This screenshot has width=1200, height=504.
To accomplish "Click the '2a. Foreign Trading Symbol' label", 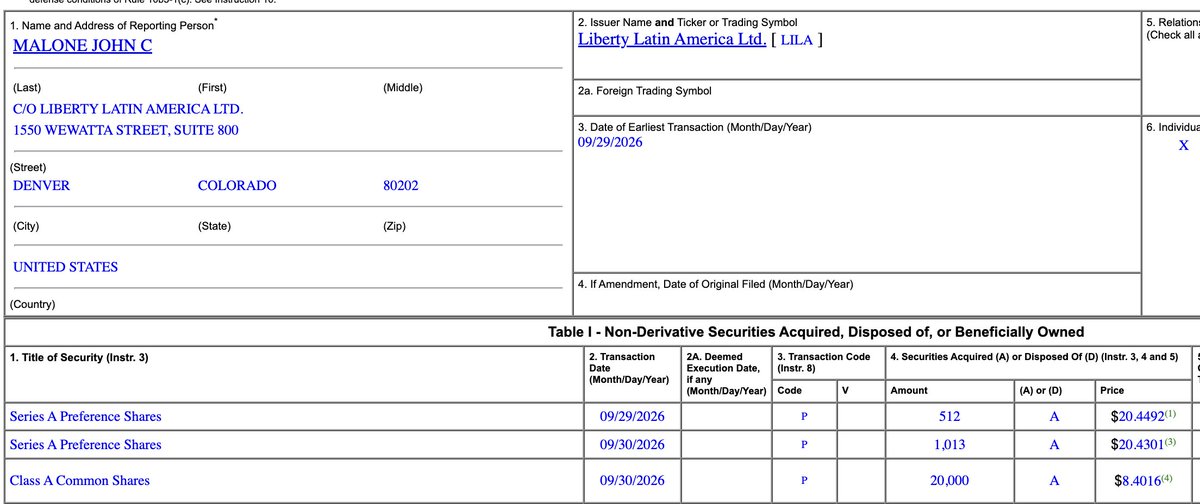I will [x=645, y=91].
